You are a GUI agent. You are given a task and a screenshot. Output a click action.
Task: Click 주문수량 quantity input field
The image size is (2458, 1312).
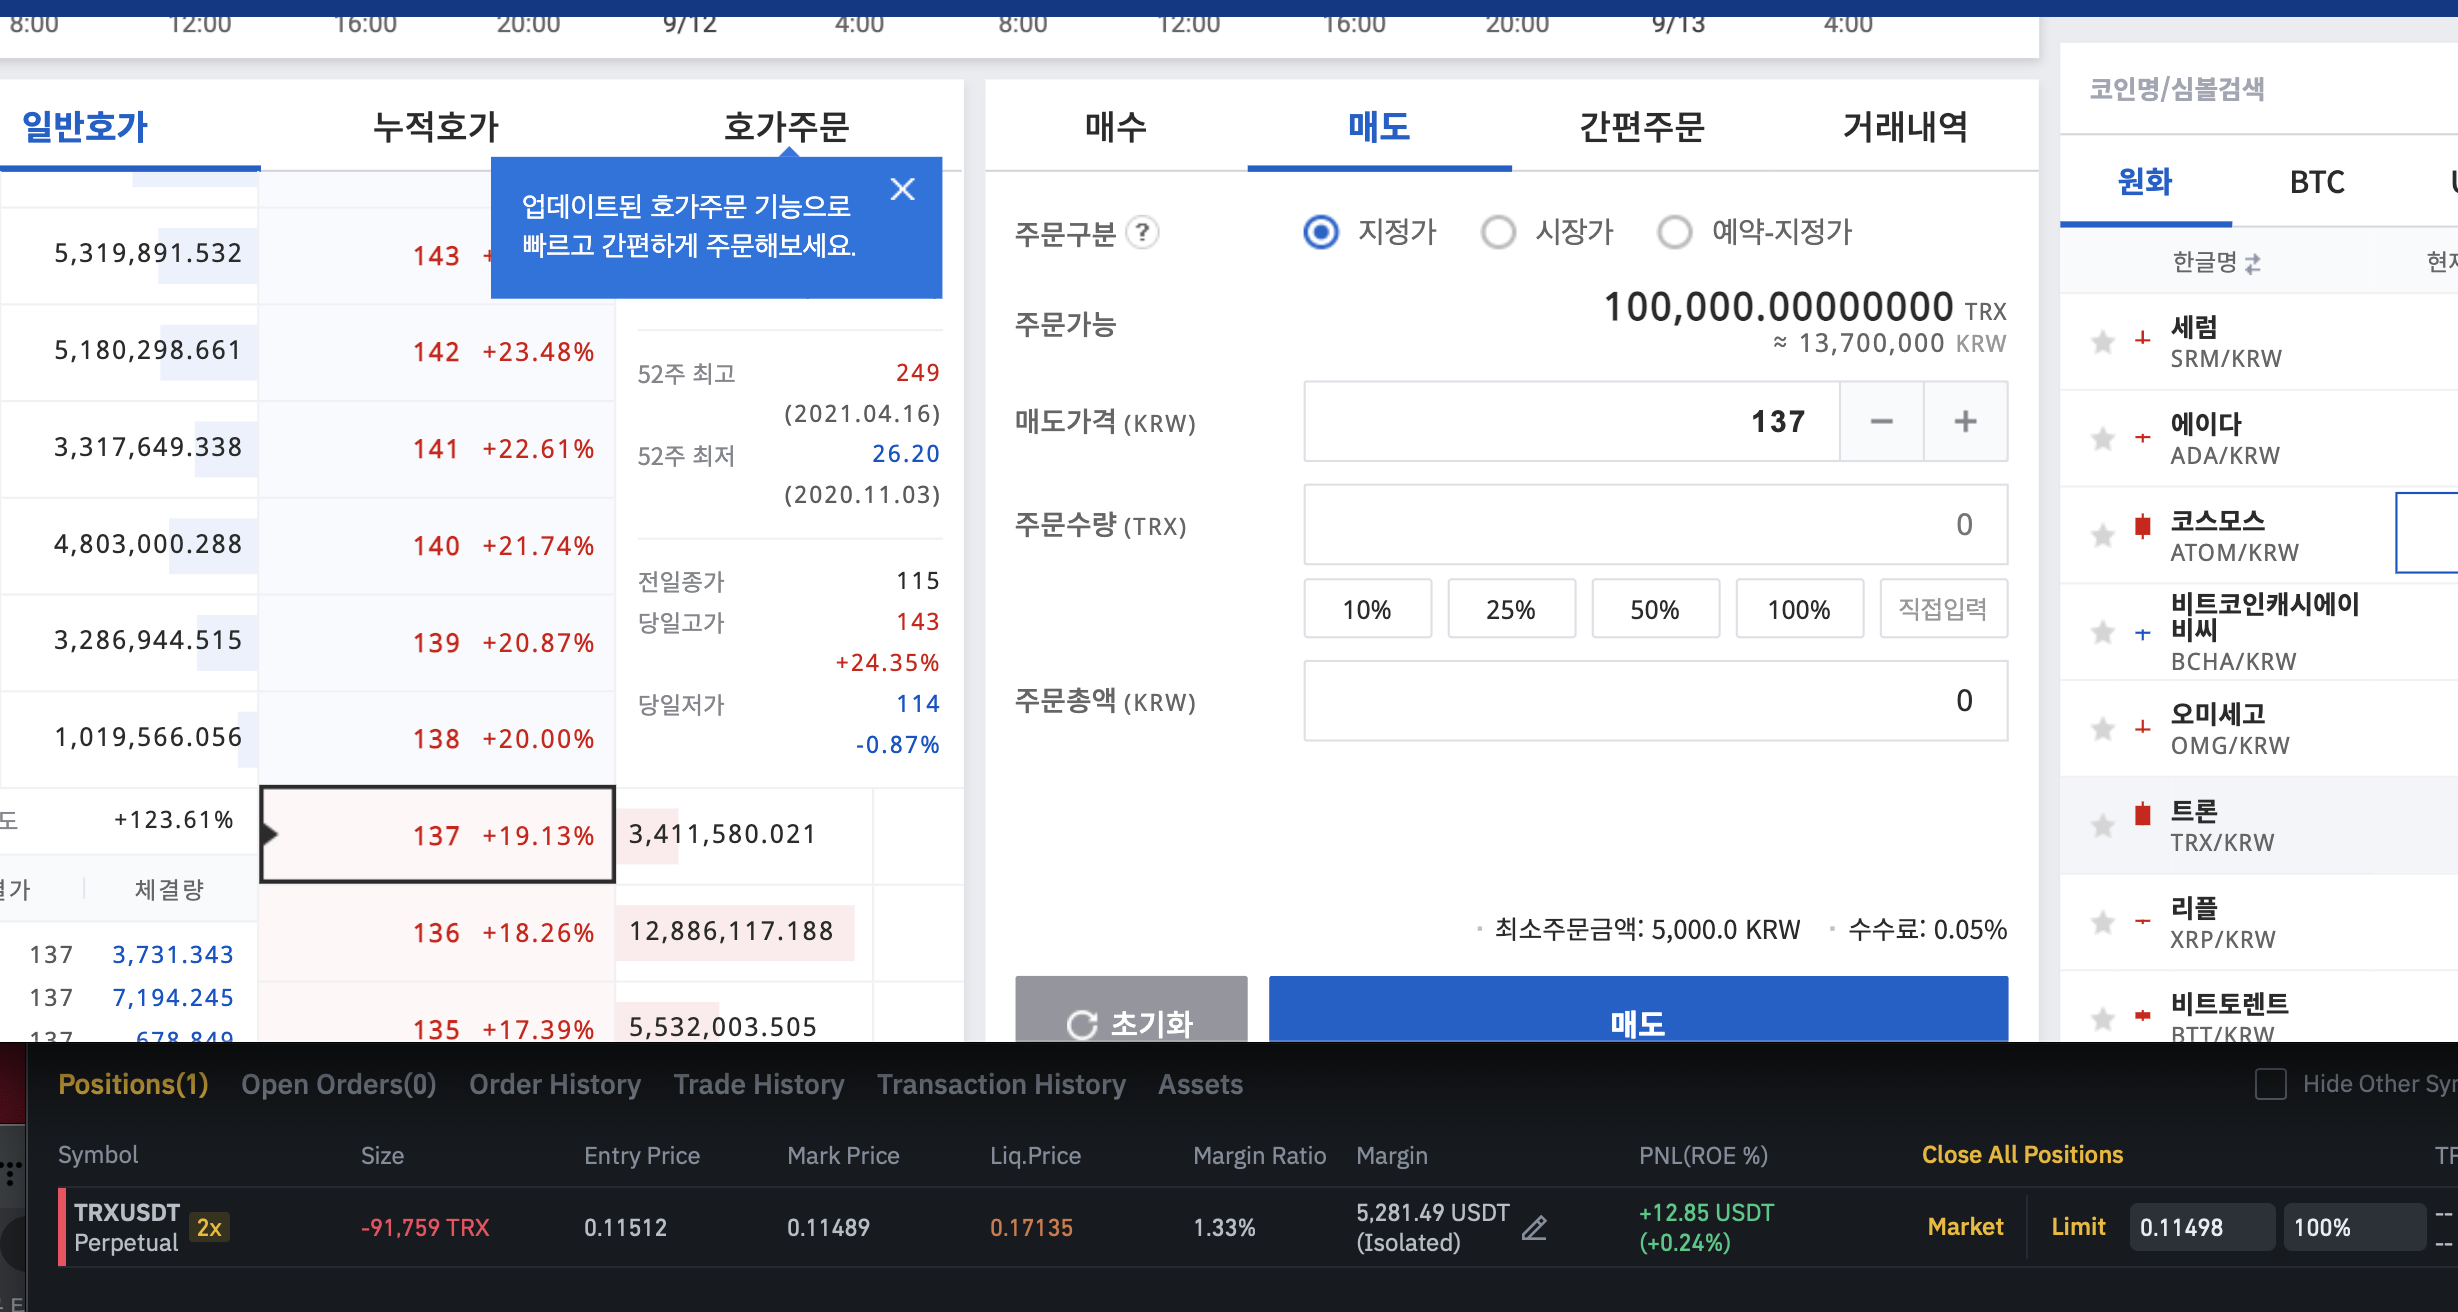pos(1654,525)
